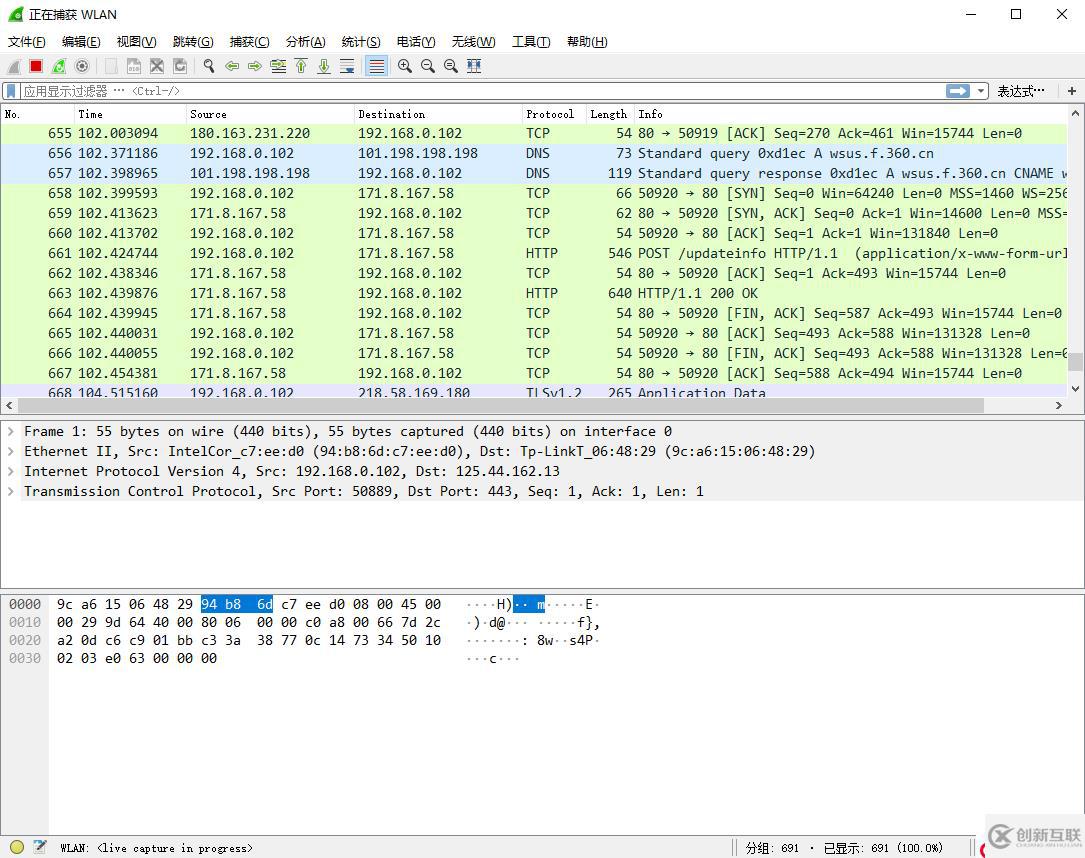
Task: Click the capture file properties notepad icon
Action: [39, 847]
